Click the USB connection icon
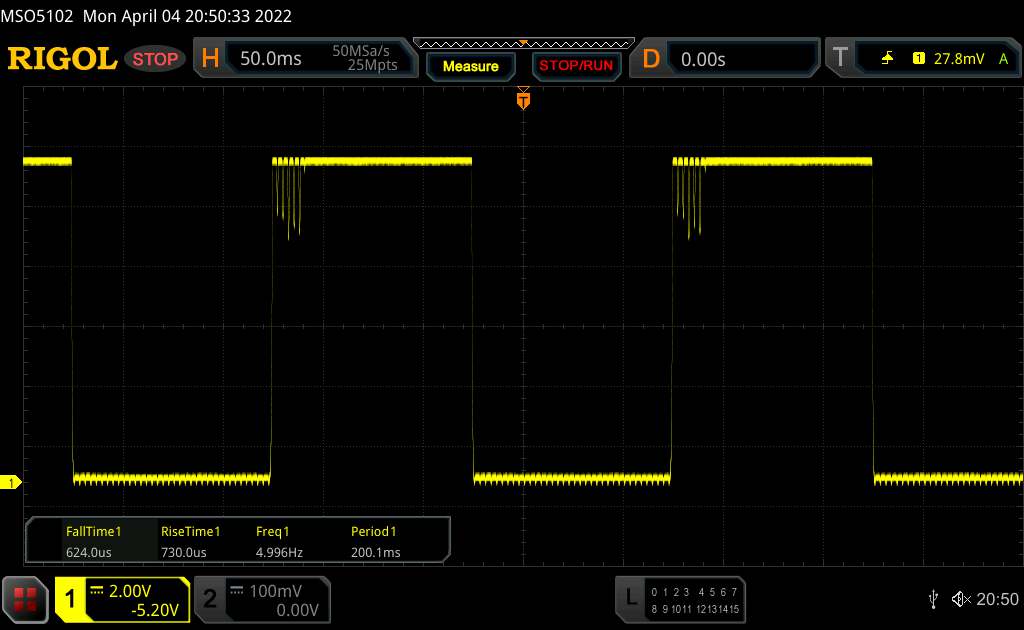 click(933, 598)
